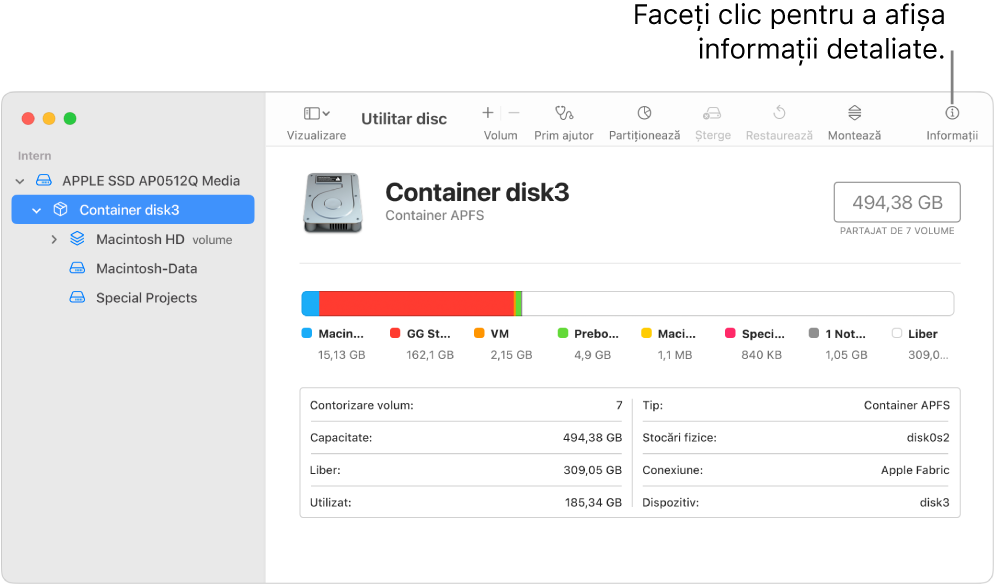Click the Contorizare volum row

(466, 405)
